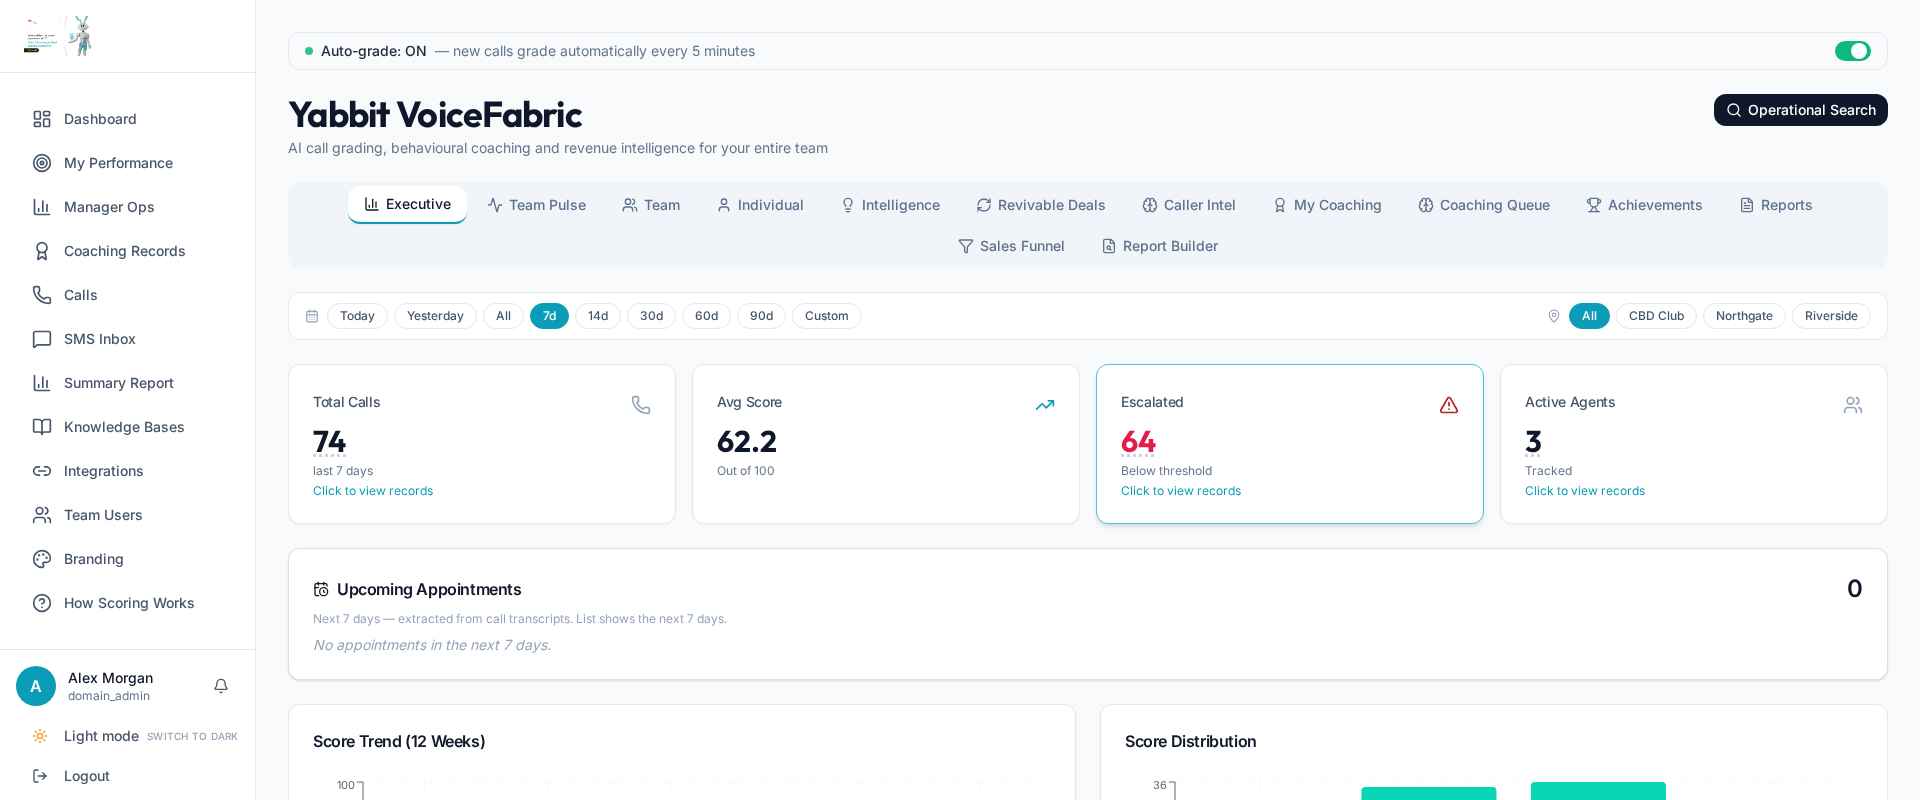Click the Calls phone icon in sidebar

pyautogui.click(x=42, y=295)
